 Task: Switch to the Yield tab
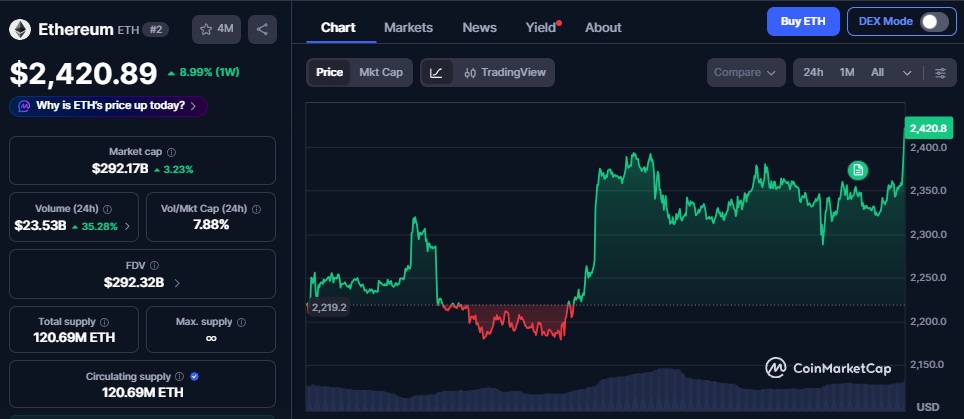point(541,28)
